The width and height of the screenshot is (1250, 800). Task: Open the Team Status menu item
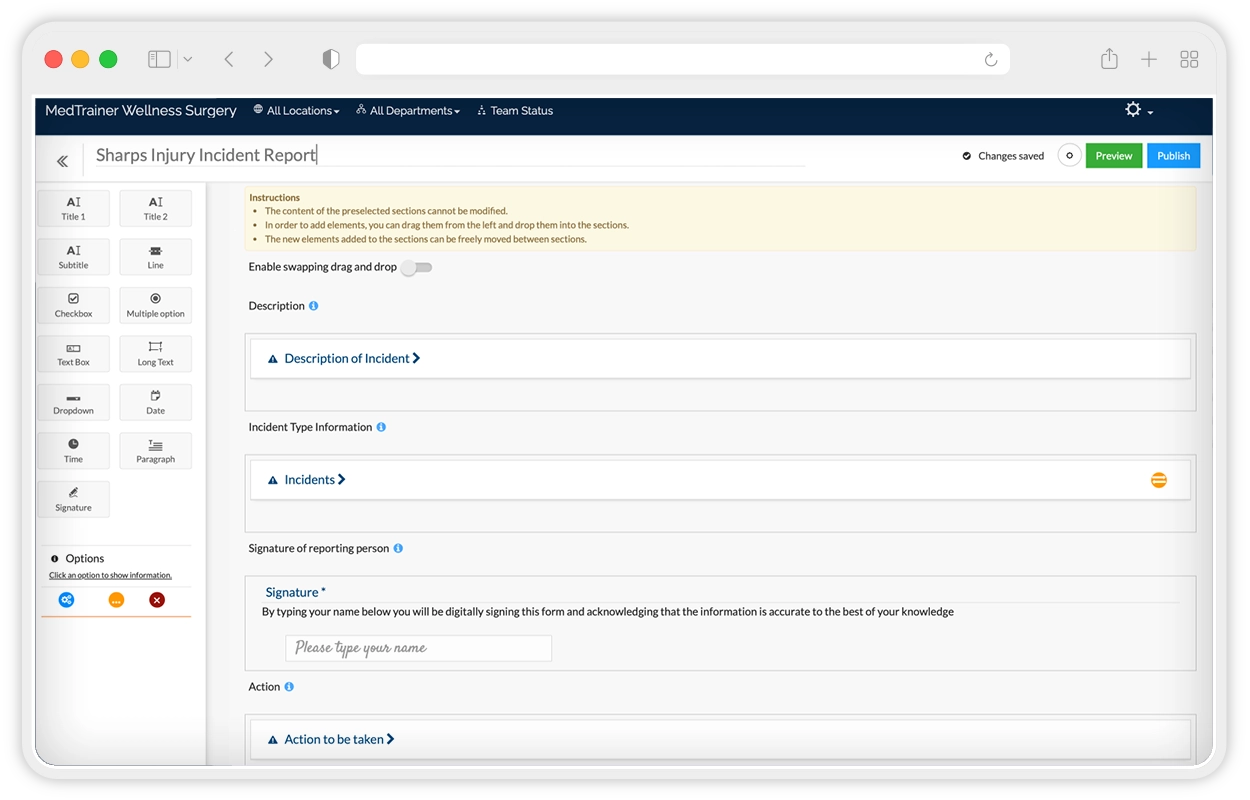[515, 111]
